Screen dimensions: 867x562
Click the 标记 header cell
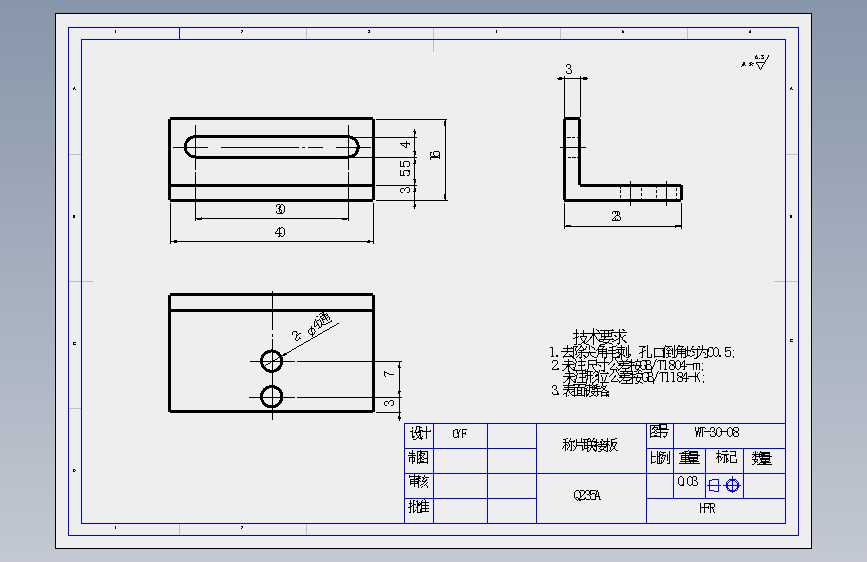click(x=725, y=459)
